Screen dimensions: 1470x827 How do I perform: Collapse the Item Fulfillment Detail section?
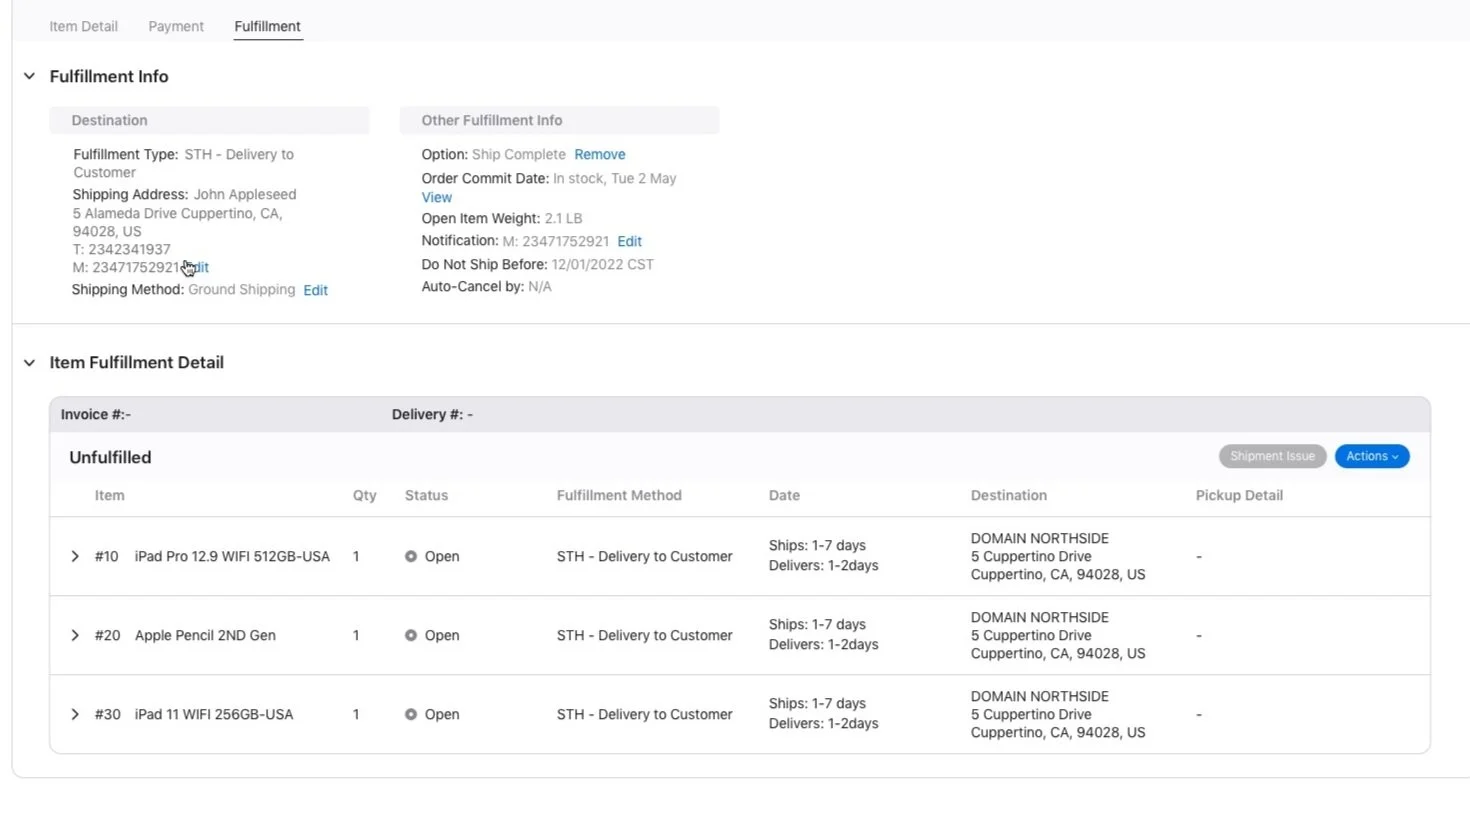point(29,363)
